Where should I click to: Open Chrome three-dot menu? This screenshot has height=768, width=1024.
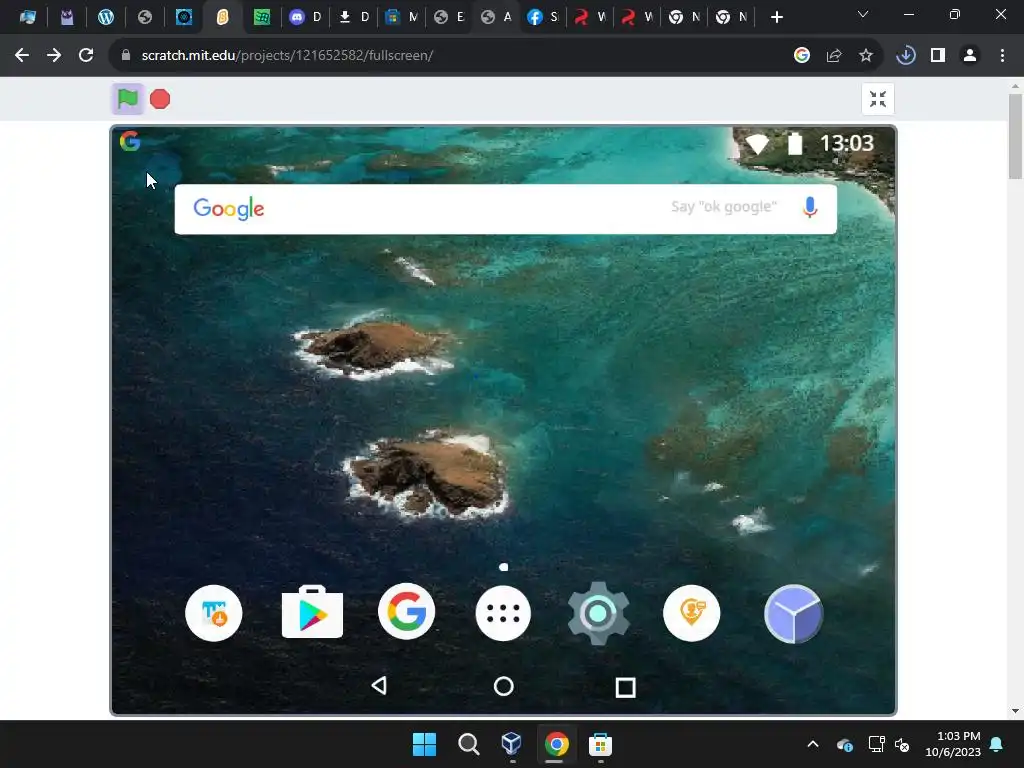(x=1002, y=56)
